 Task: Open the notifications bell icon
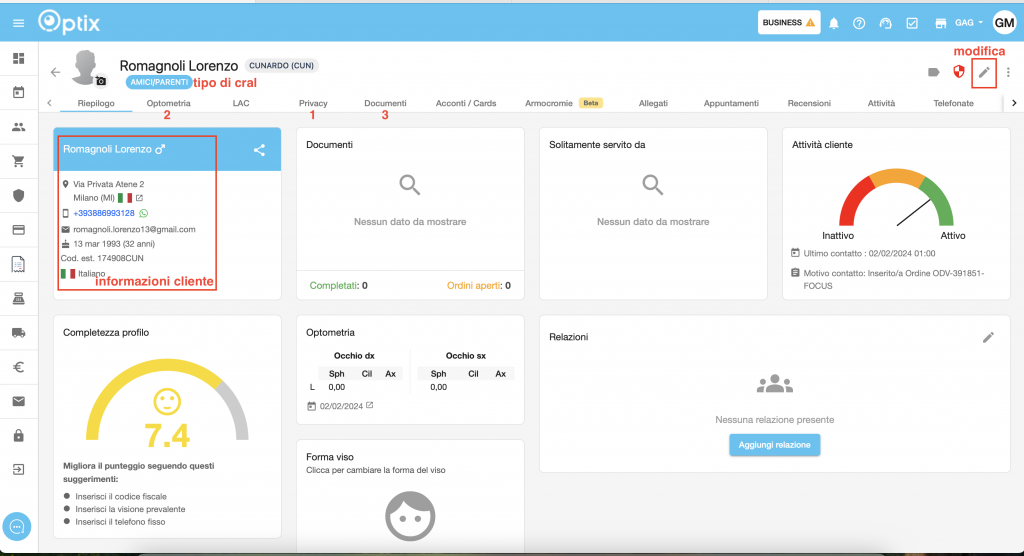[x=834, y=23]
